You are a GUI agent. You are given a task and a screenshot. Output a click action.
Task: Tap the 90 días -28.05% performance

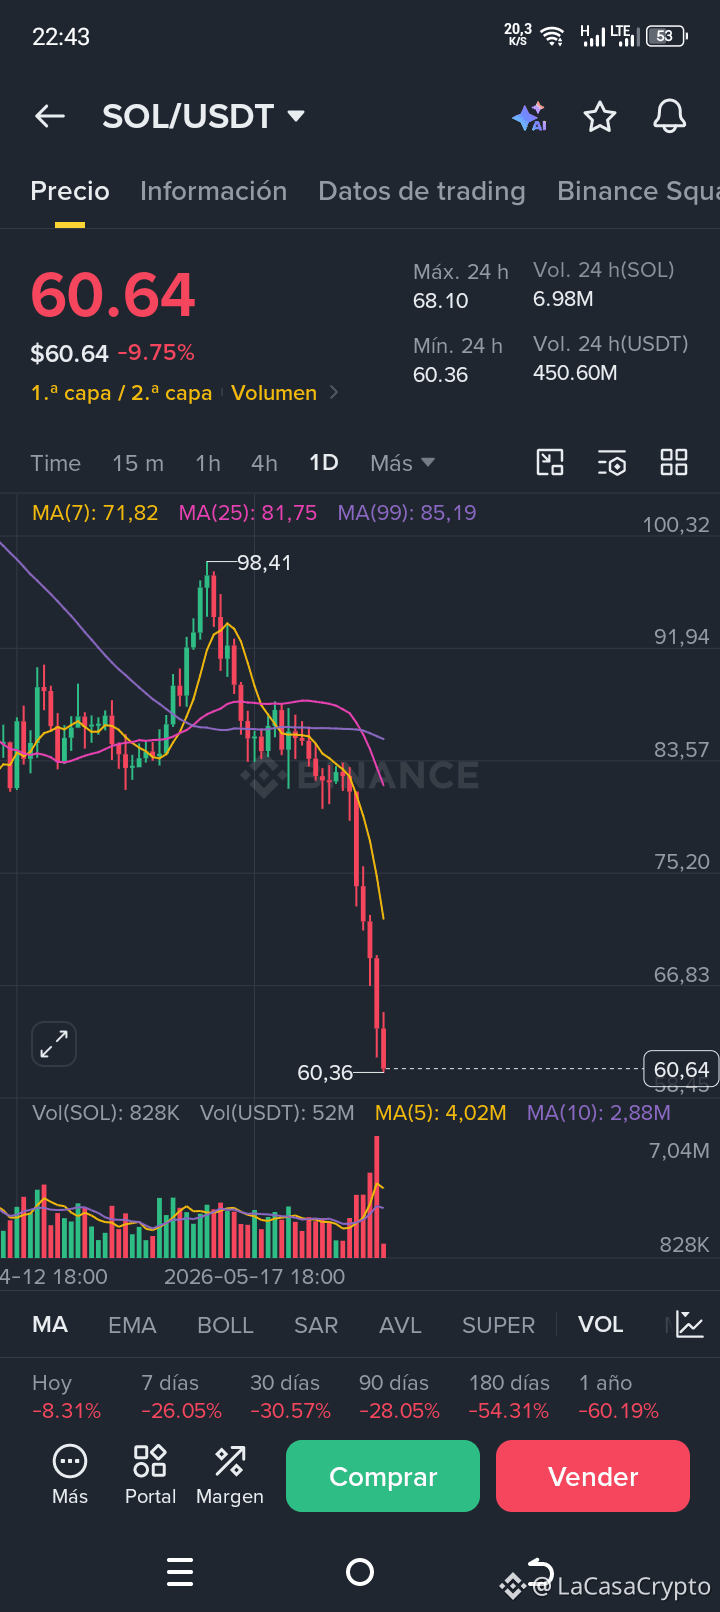399,1397
